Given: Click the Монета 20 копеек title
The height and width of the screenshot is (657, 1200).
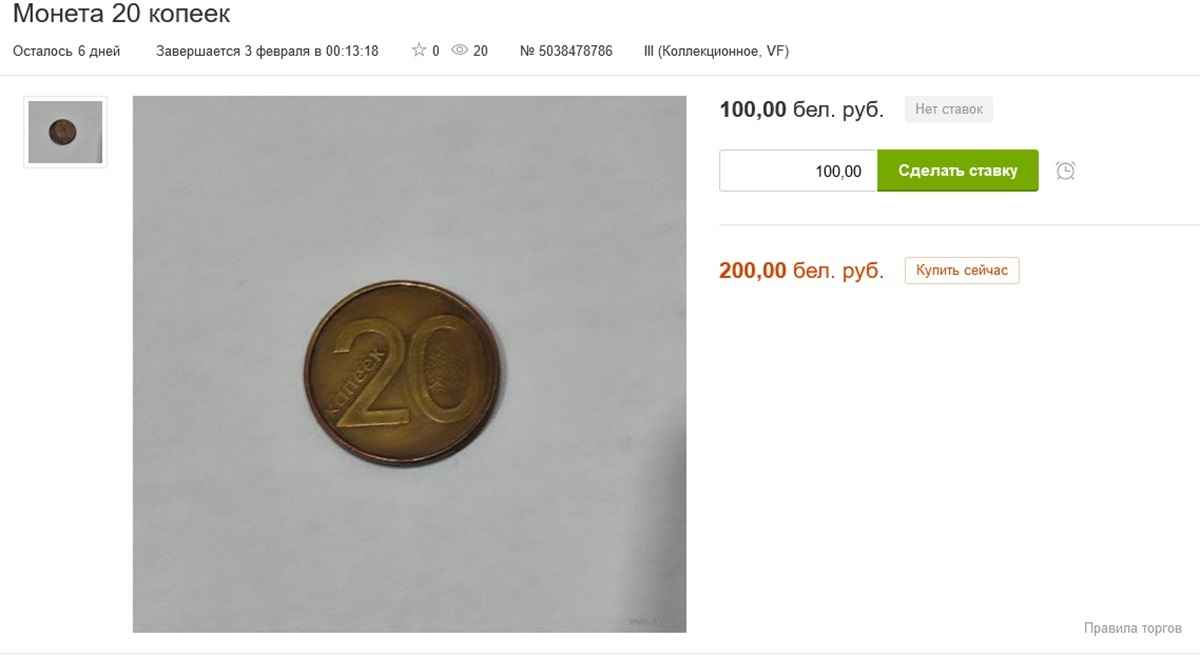Looking at the screenshot, I should [x=121, y=14].
